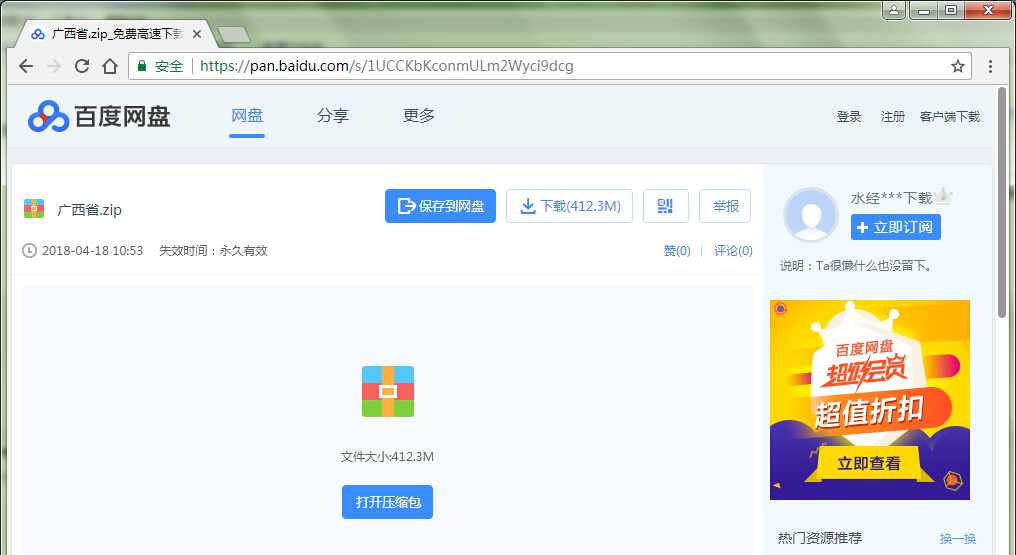Click the address bar URL field
This screenshot has width=1016, height=555.
pos(551,66)
